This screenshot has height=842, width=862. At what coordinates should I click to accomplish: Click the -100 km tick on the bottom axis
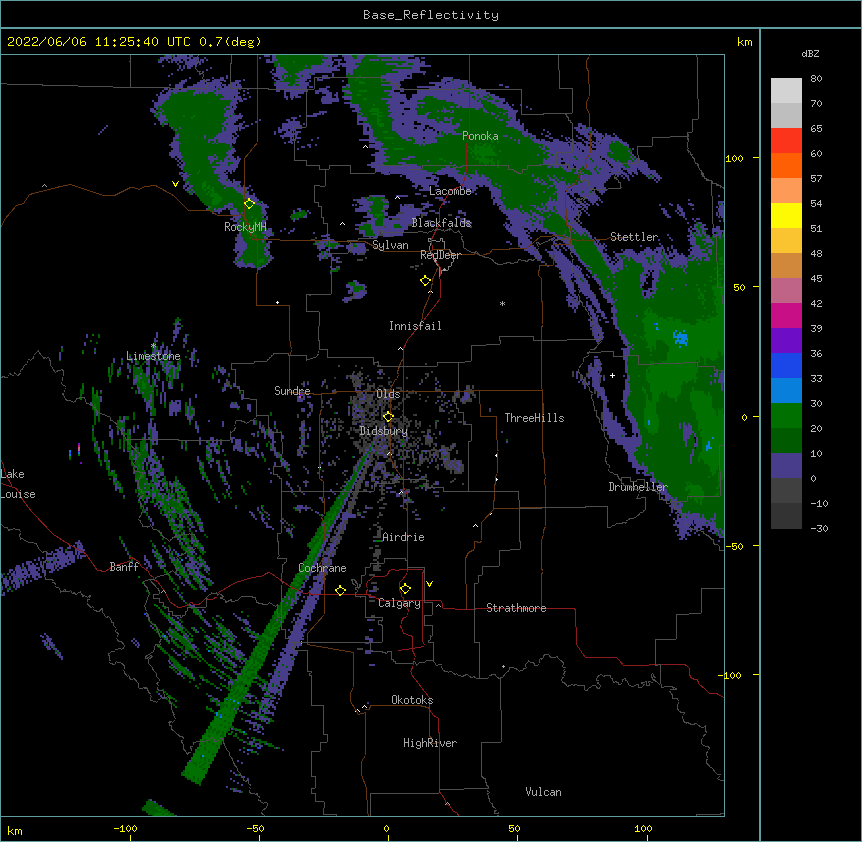coord(126,828)
